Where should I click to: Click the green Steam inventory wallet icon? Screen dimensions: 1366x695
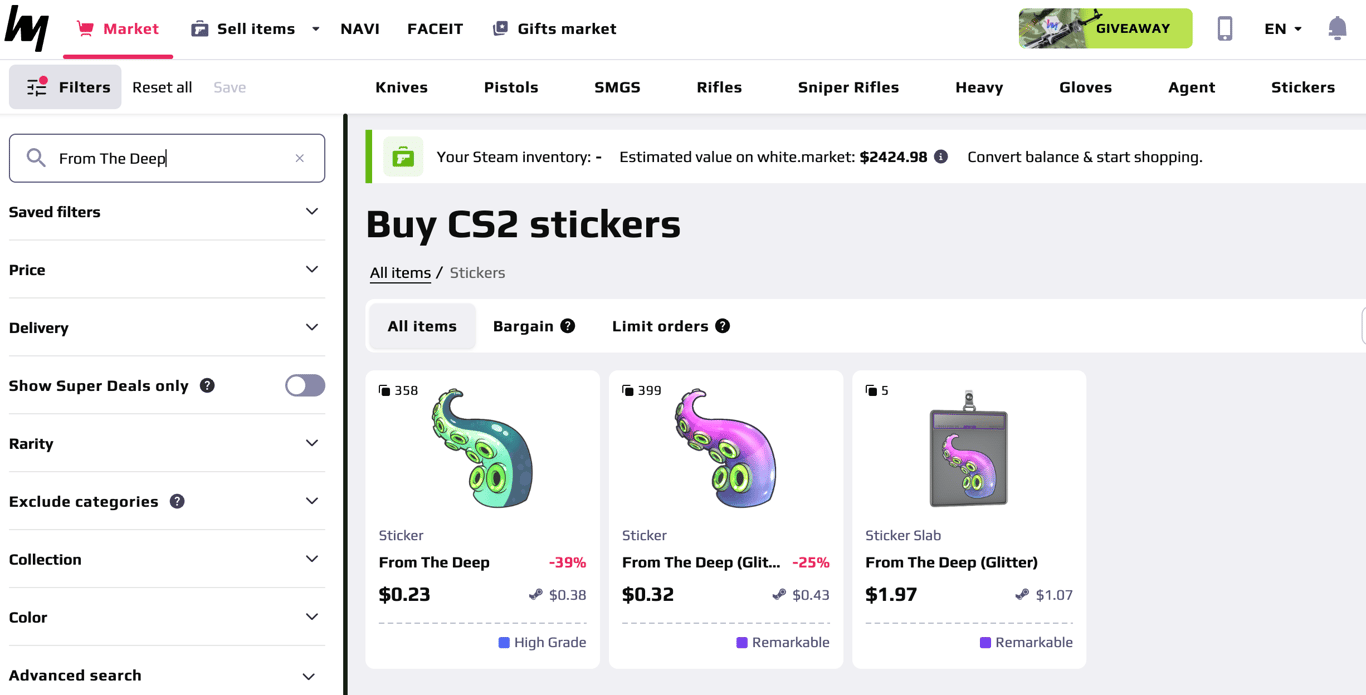point(403,157)
